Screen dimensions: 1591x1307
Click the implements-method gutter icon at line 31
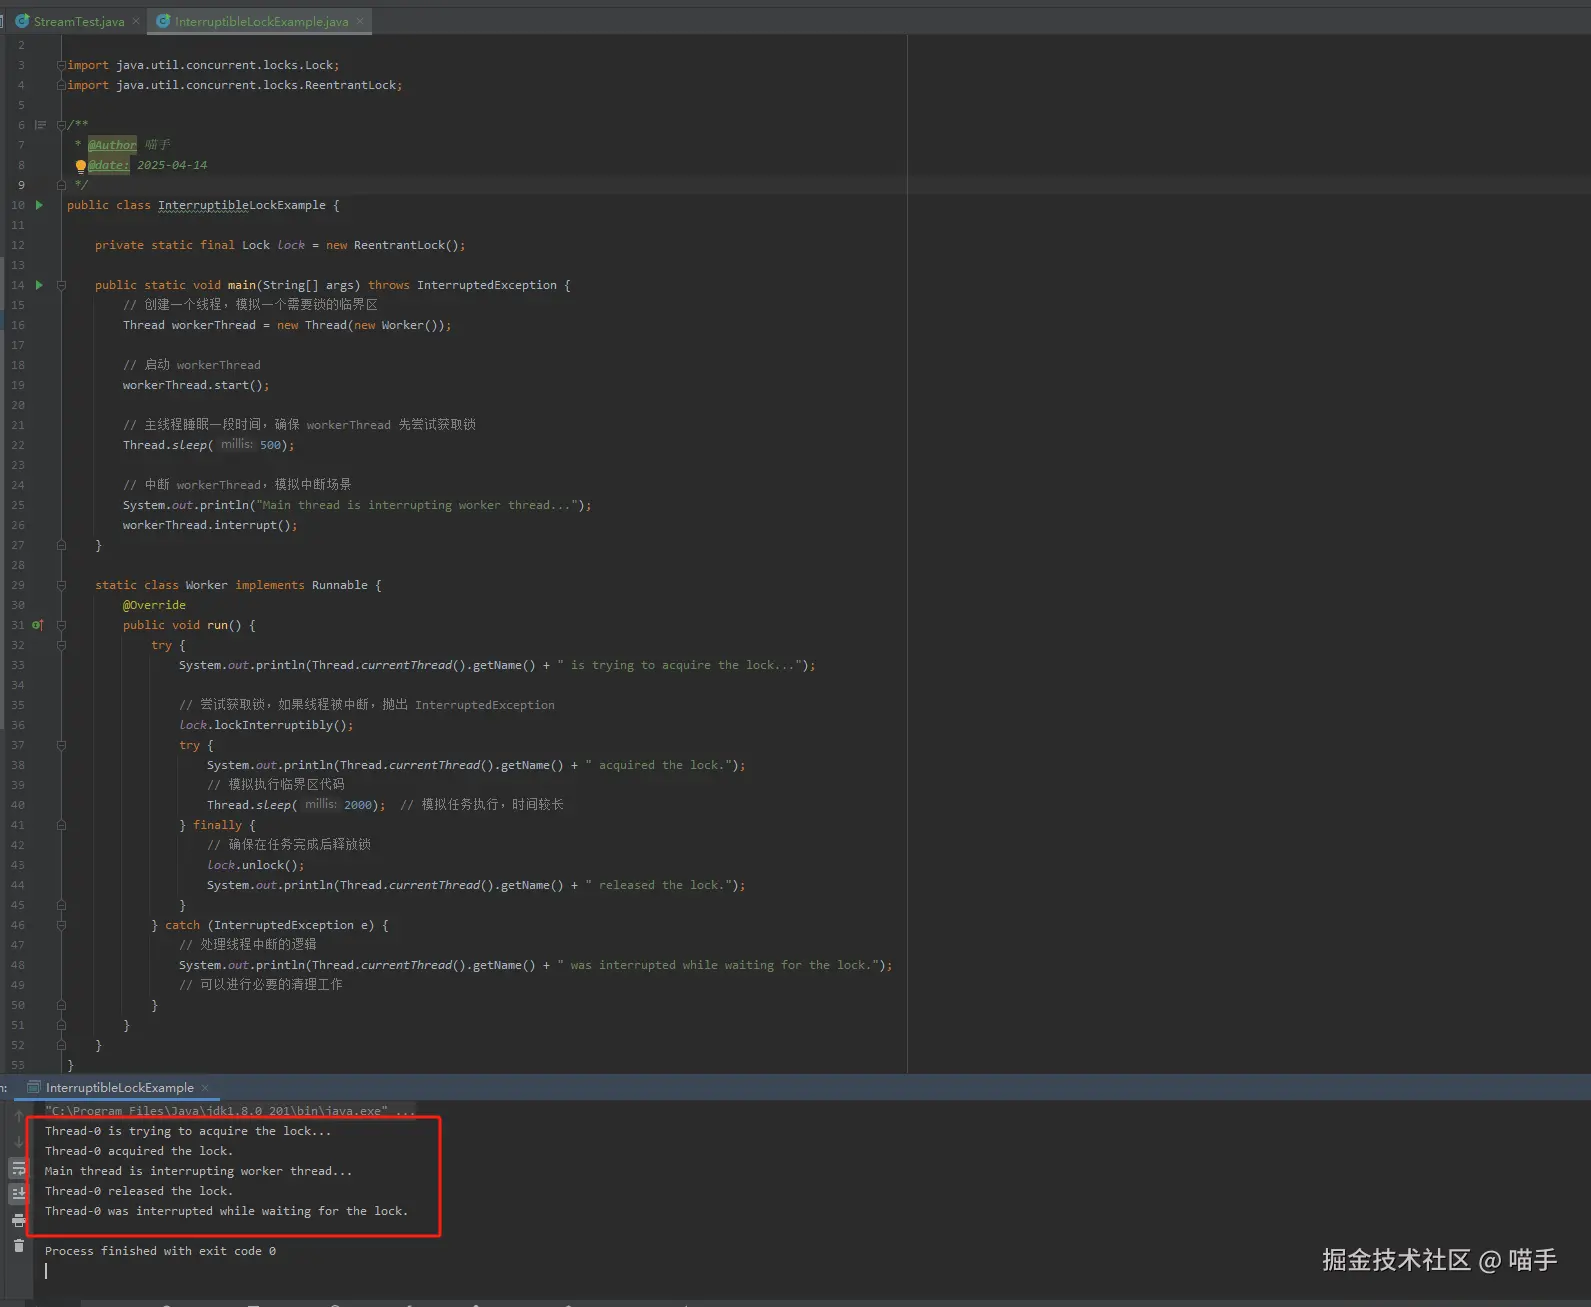tap(38, 625)
